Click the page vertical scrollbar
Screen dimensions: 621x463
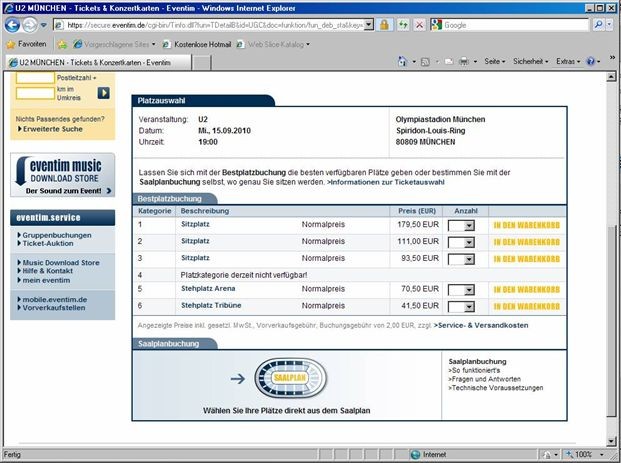(x=613, y=300)
